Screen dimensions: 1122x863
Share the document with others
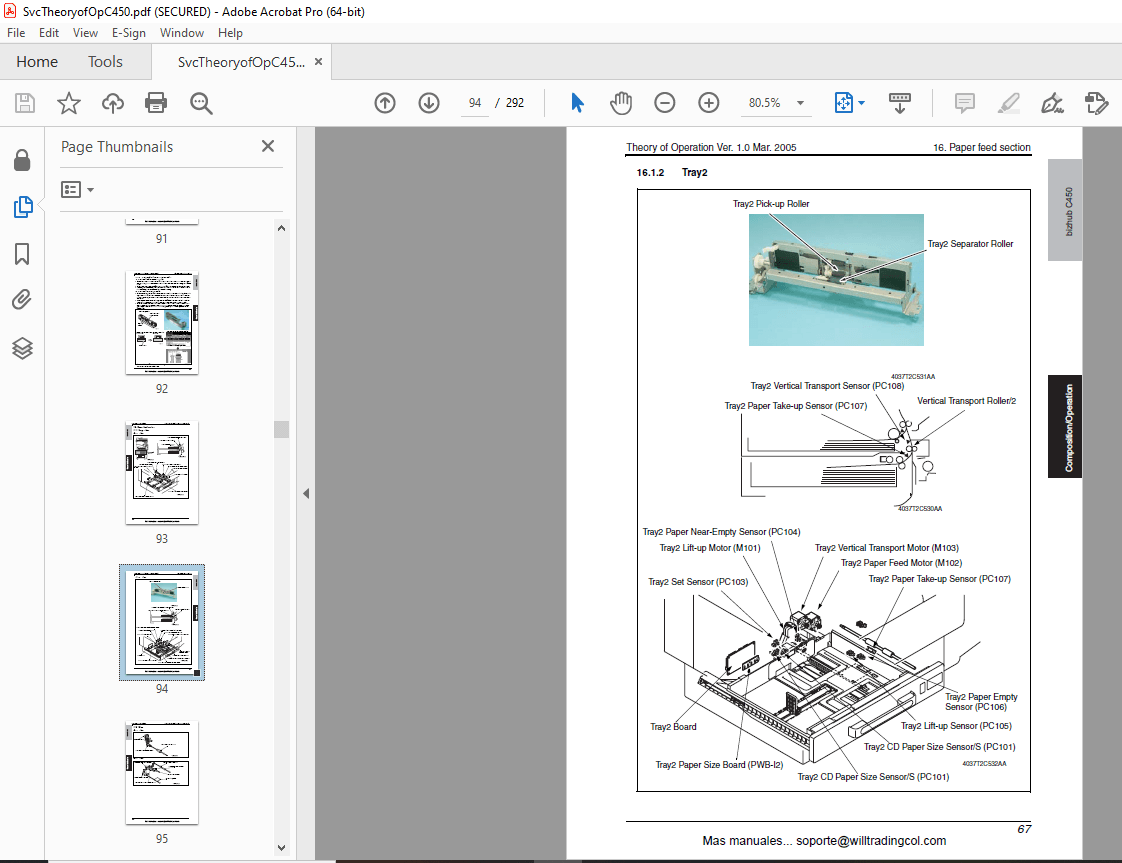point(1096,102)
